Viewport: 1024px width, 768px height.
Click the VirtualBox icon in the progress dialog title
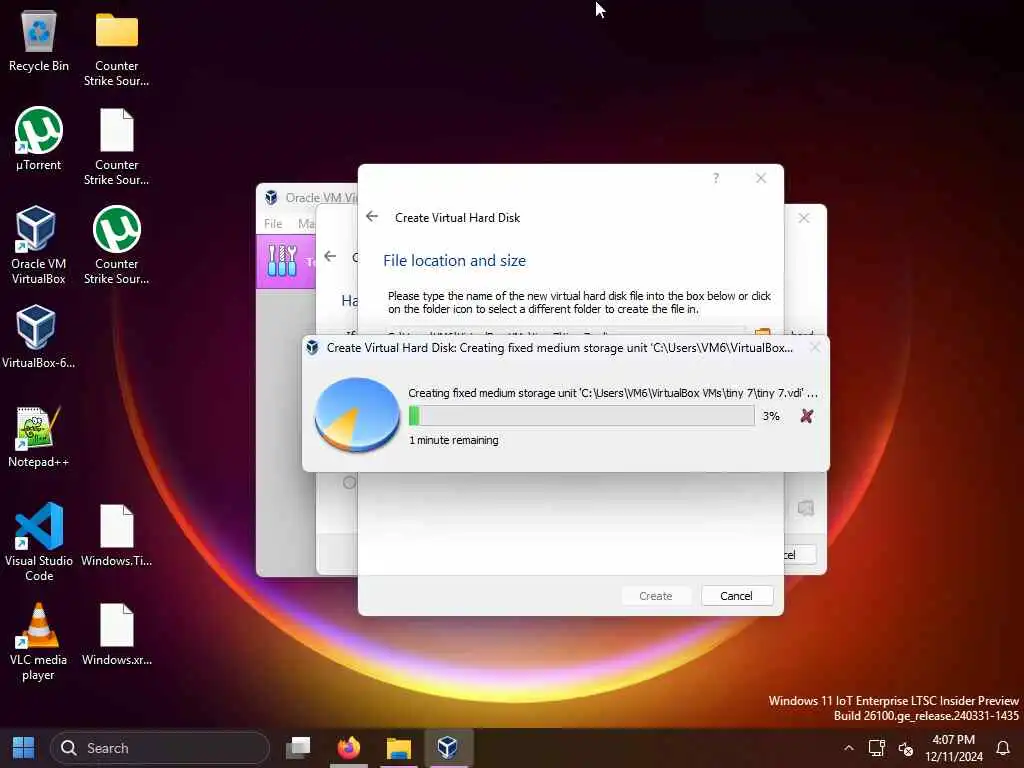click(312, 347)
